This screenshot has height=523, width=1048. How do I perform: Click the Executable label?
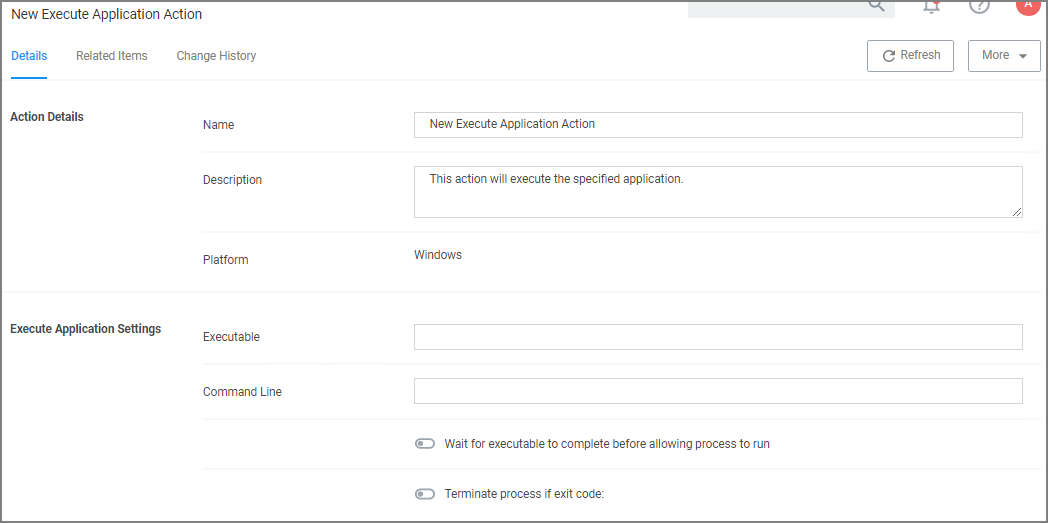(231, 337)
